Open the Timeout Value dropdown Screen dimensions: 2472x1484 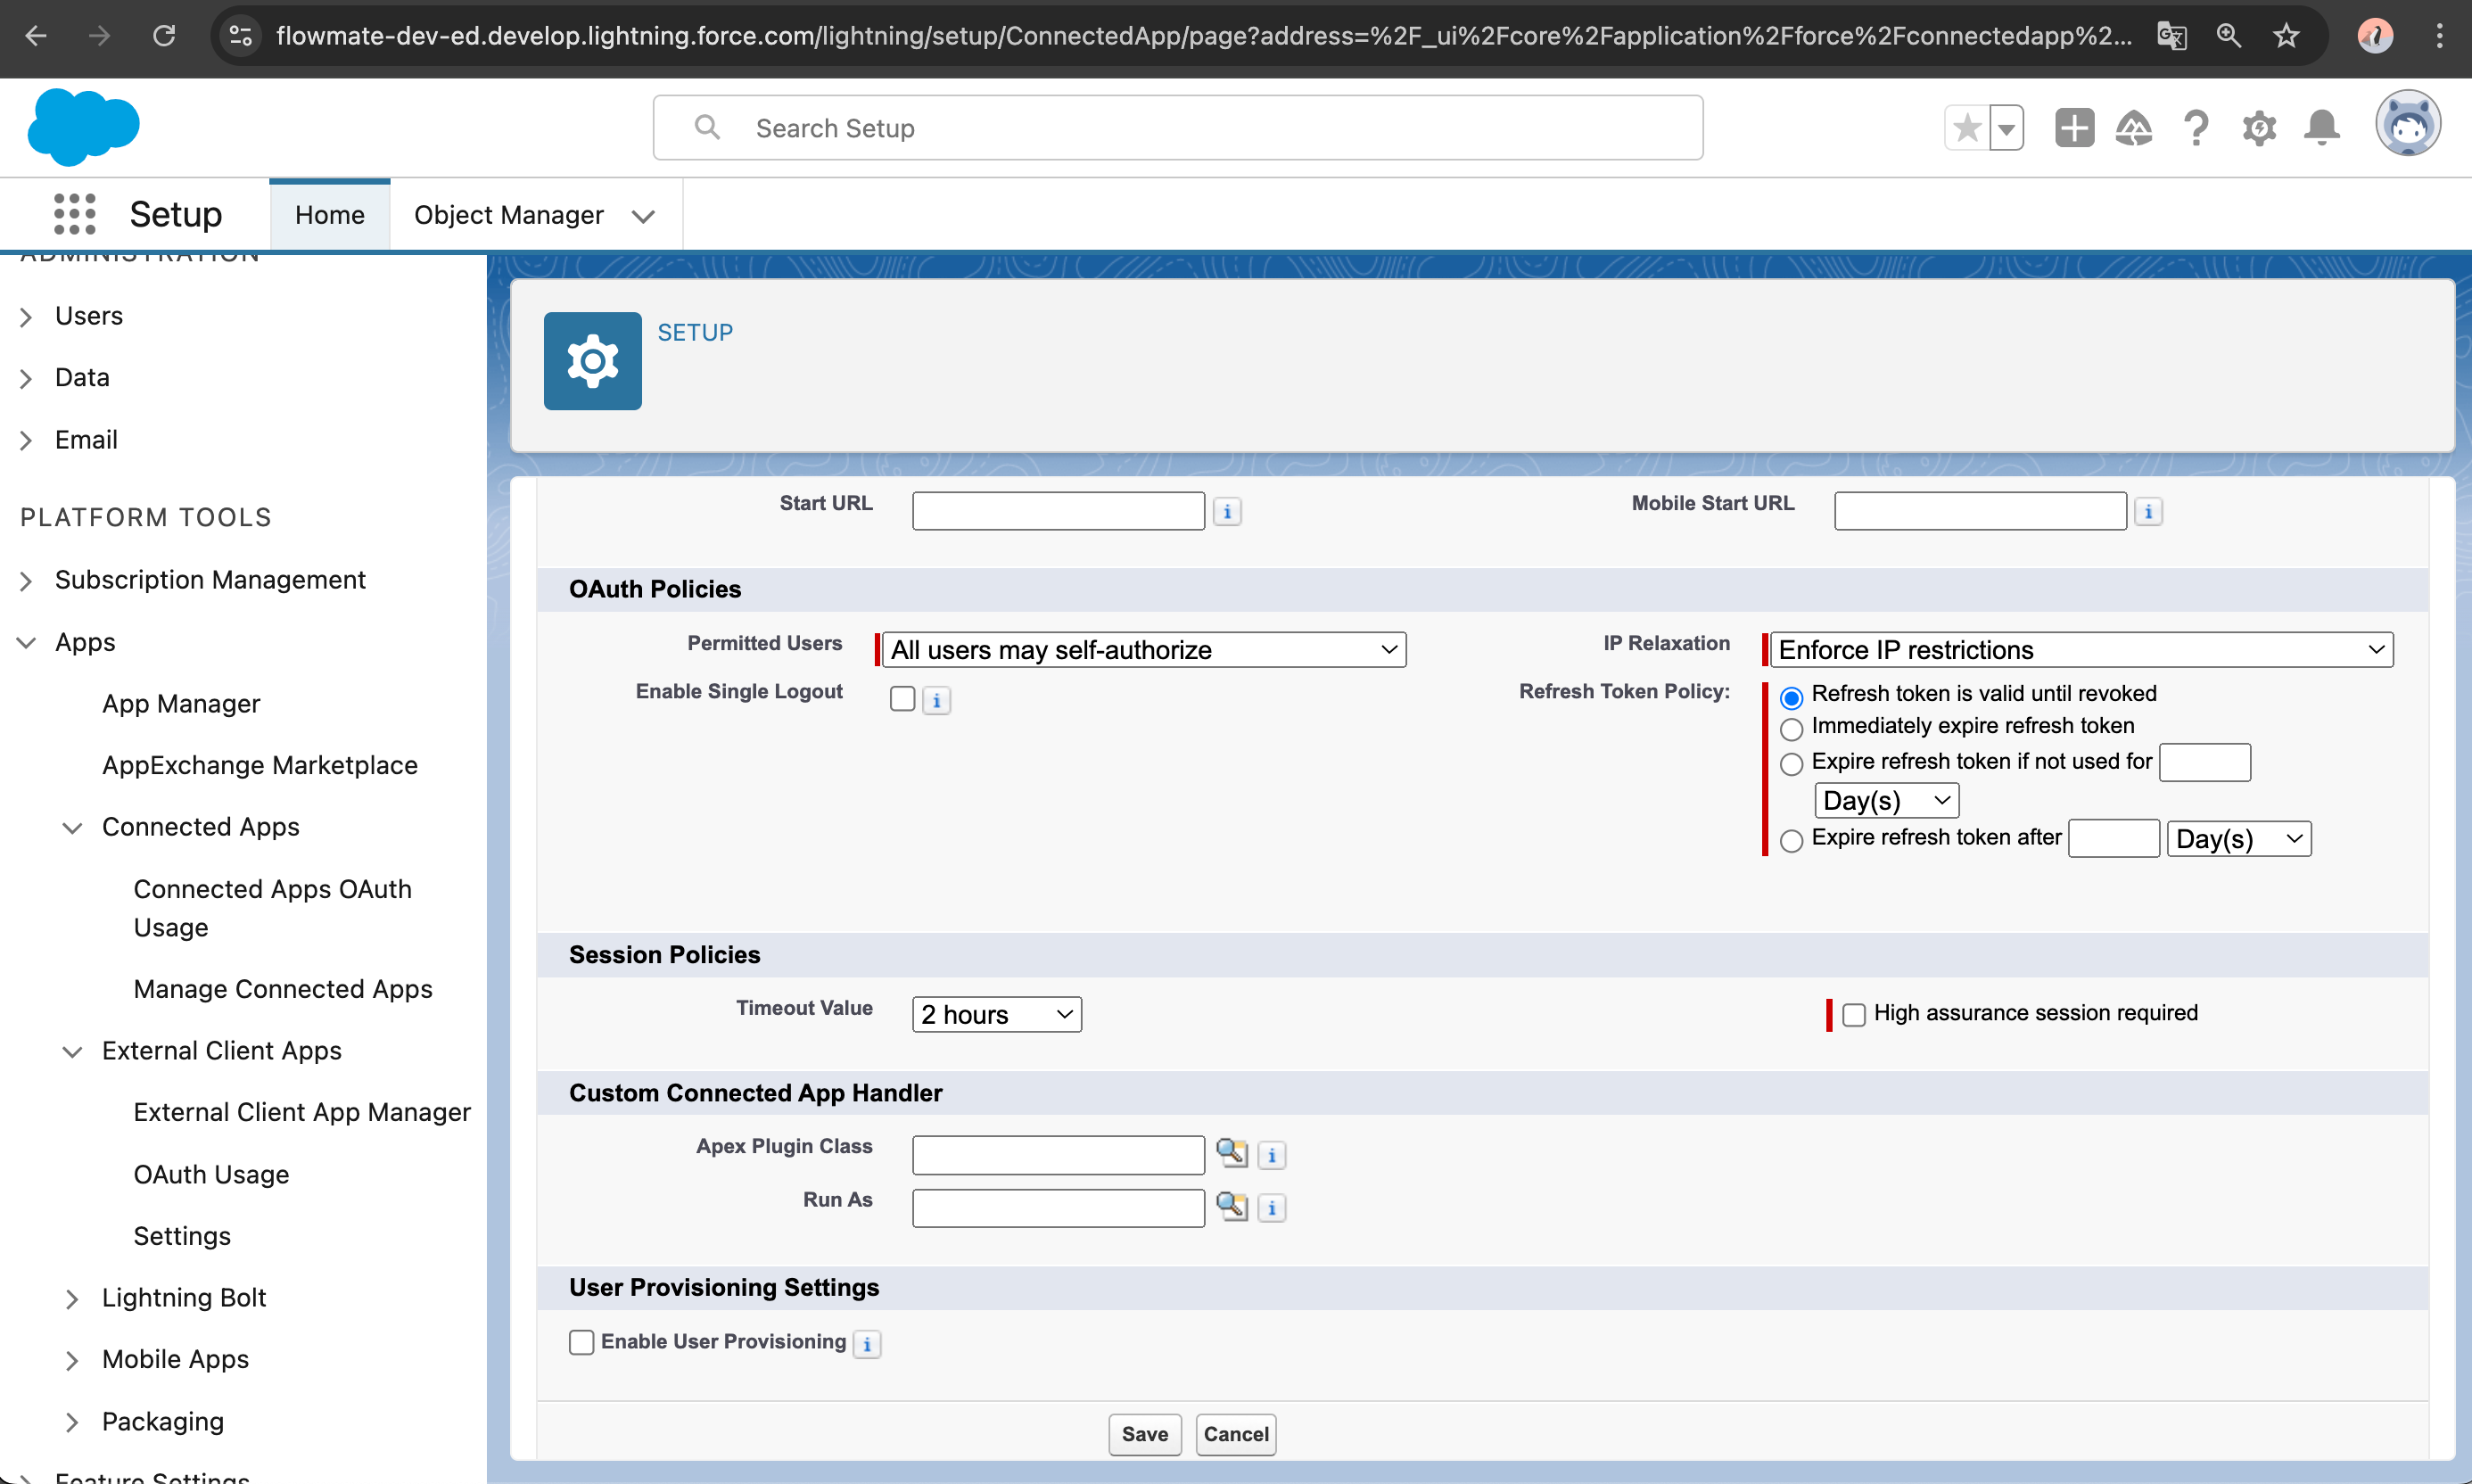pyautogui.click(x=996, y=1014)
